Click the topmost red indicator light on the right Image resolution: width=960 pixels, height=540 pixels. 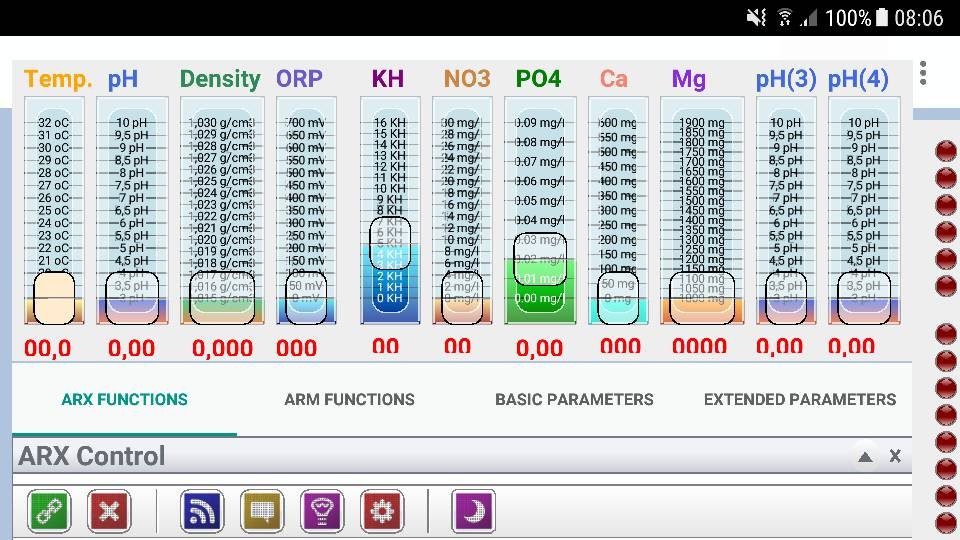(945, 151)
